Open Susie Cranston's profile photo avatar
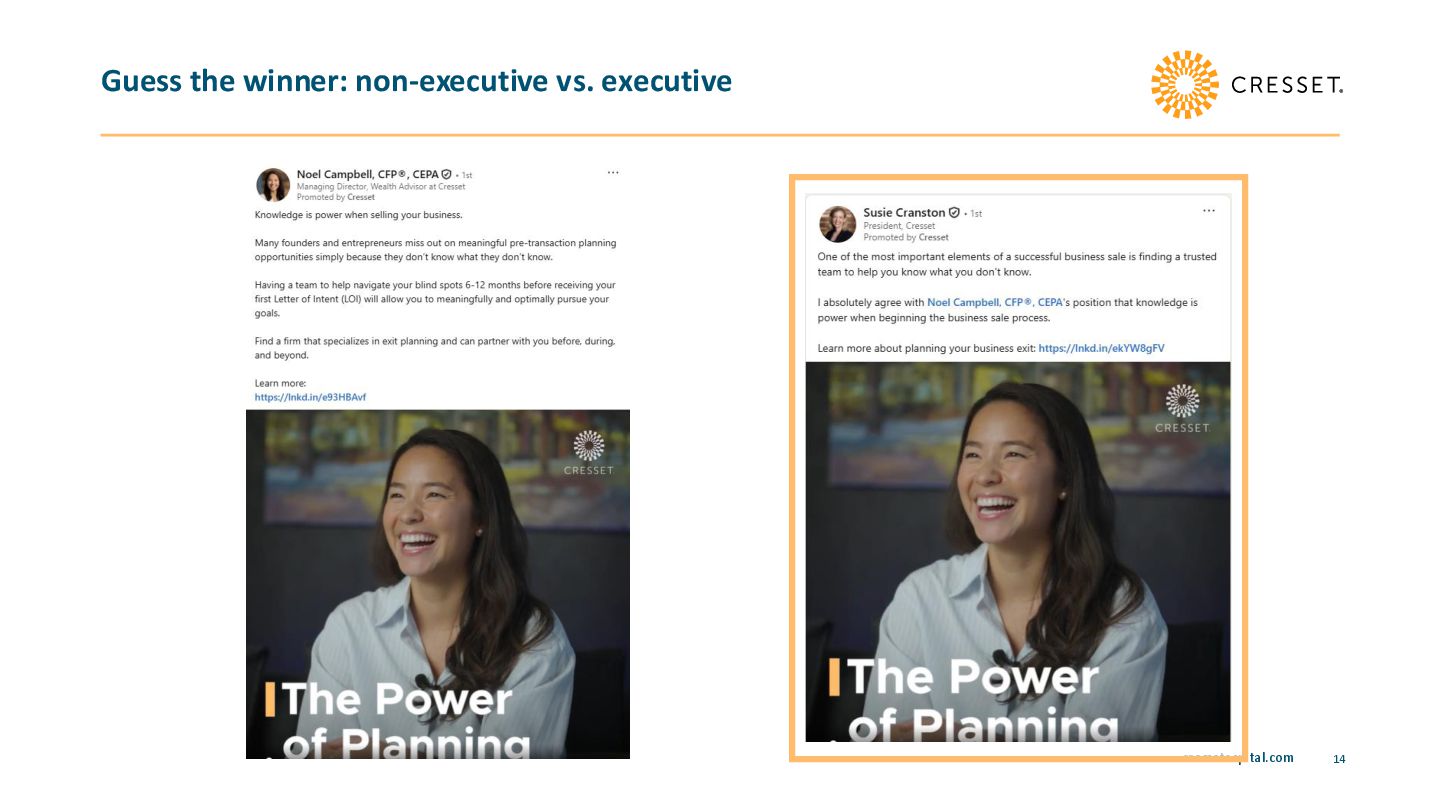This screenshot has width=1440, height=810. 837,224
